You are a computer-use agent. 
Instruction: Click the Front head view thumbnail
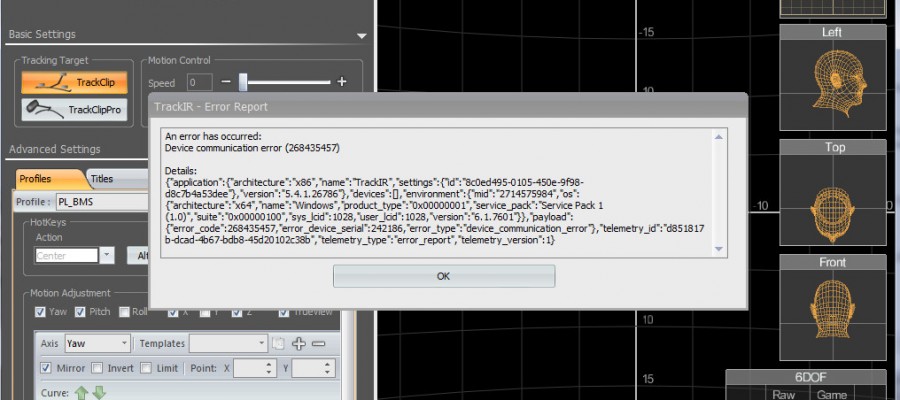(832, 308)
